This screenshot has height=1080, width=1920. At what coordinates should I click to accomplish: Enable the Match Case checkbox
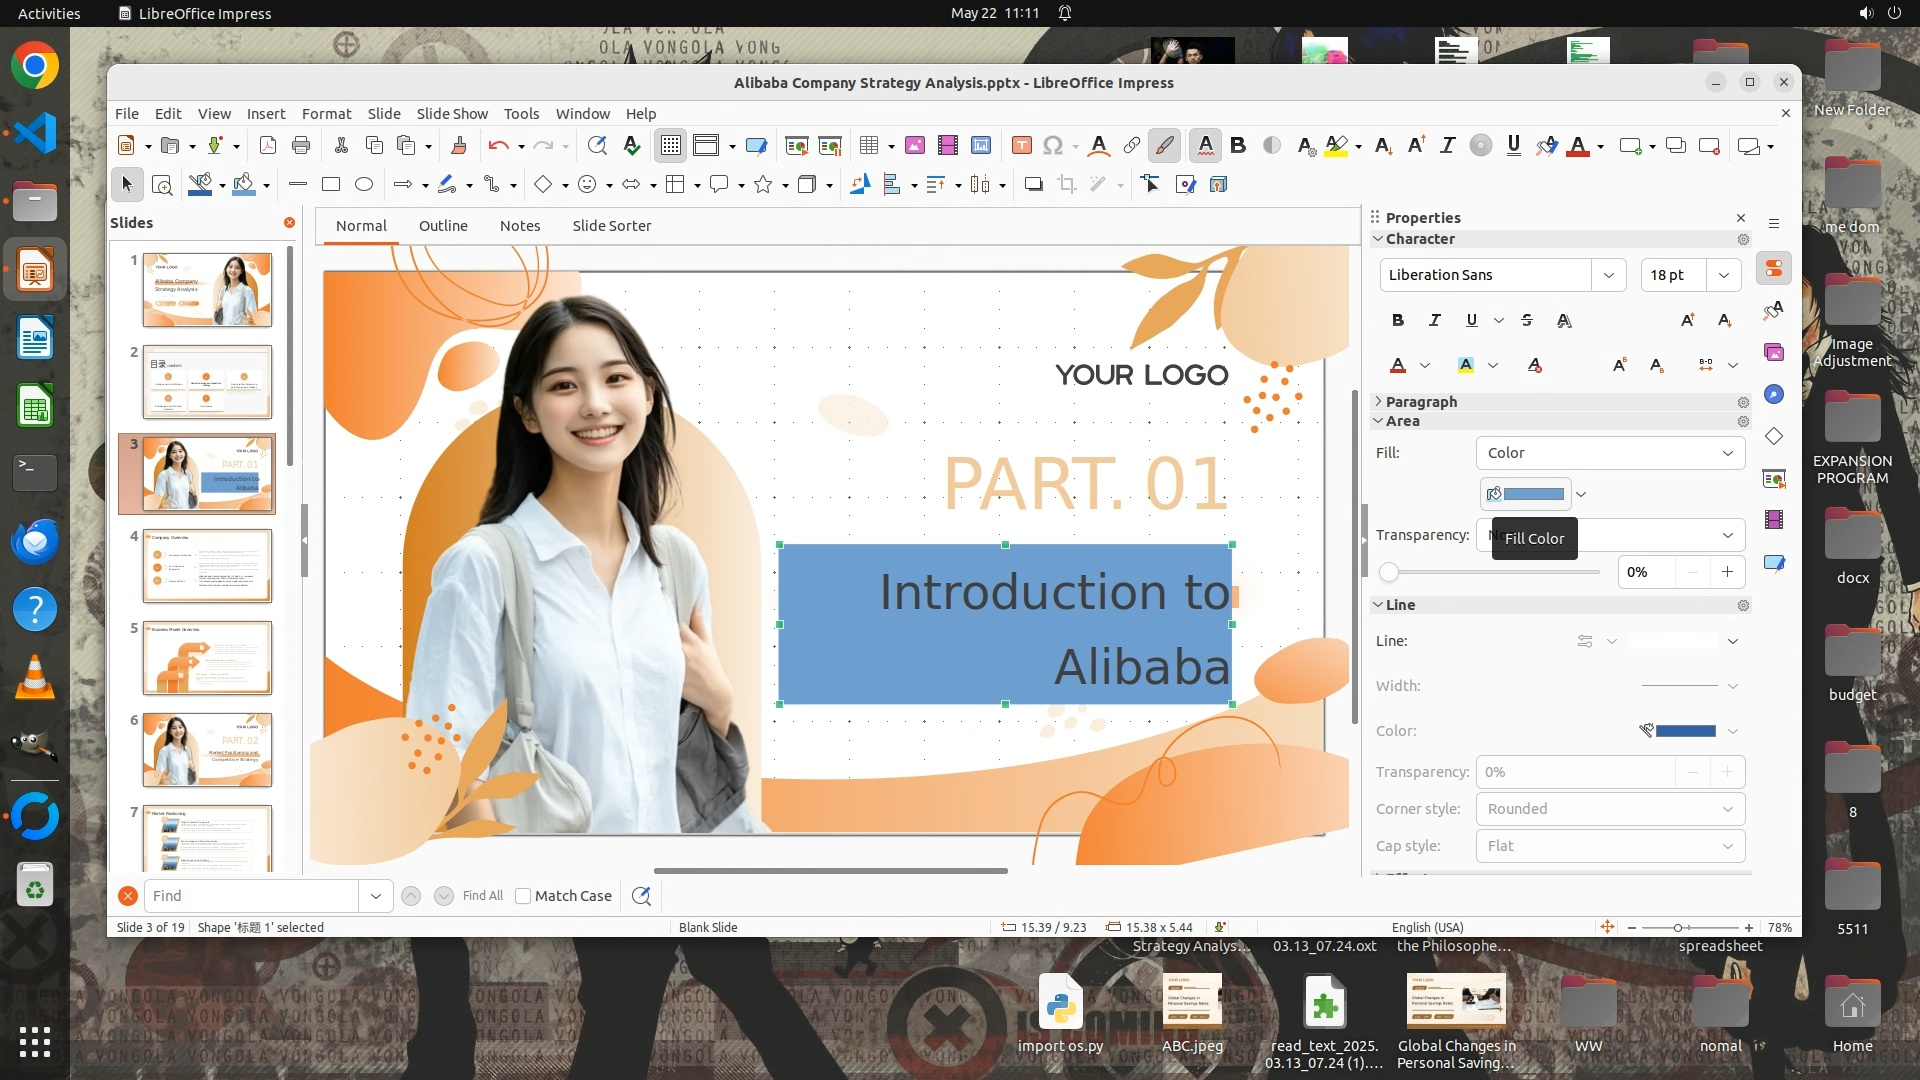(523, 896)
